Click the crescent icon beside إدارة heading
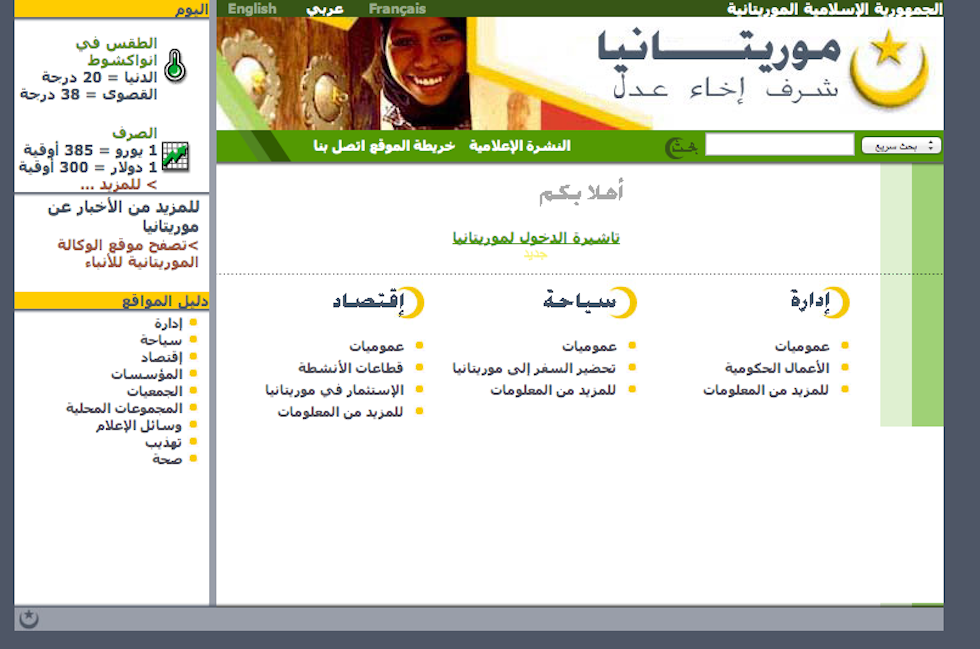Screen dimensions: 980x649 pyautogui.click(x=837, y=302)
